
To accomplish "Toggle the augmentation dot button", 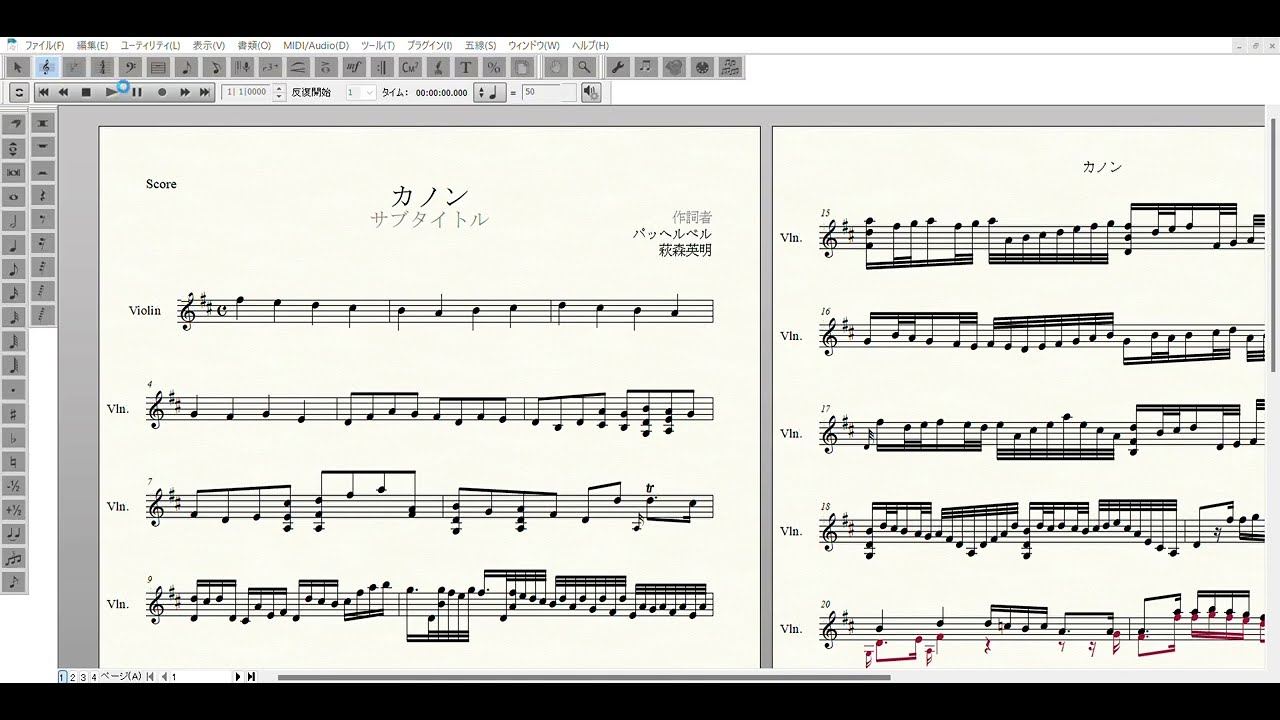I will click(14, 389).
